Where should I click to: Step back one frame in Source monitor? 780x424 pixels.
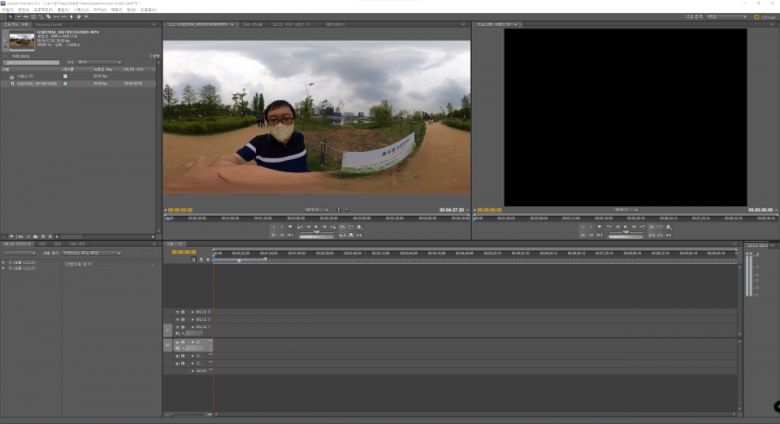click(308, 227)
